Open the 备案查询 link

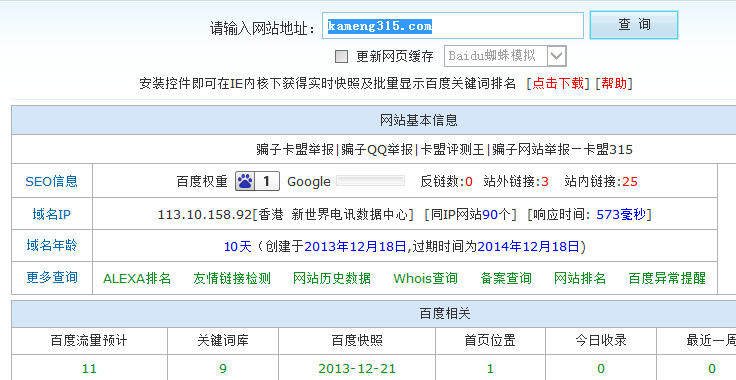(506, 278)
